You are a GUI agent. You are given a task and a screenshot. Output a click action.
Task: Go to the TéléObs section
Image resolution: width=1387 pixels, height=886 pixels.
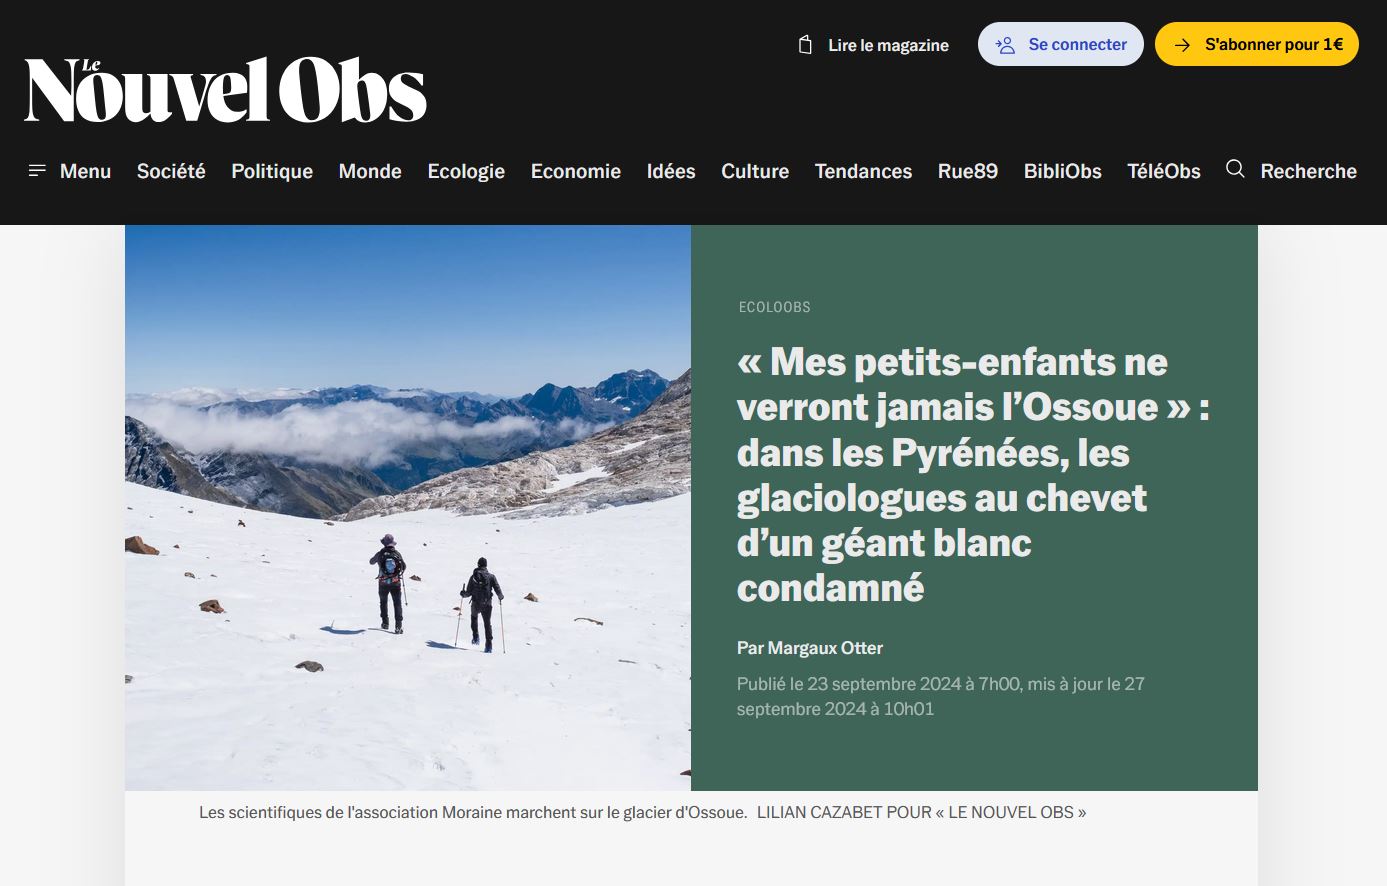[x=1164, y=171]
